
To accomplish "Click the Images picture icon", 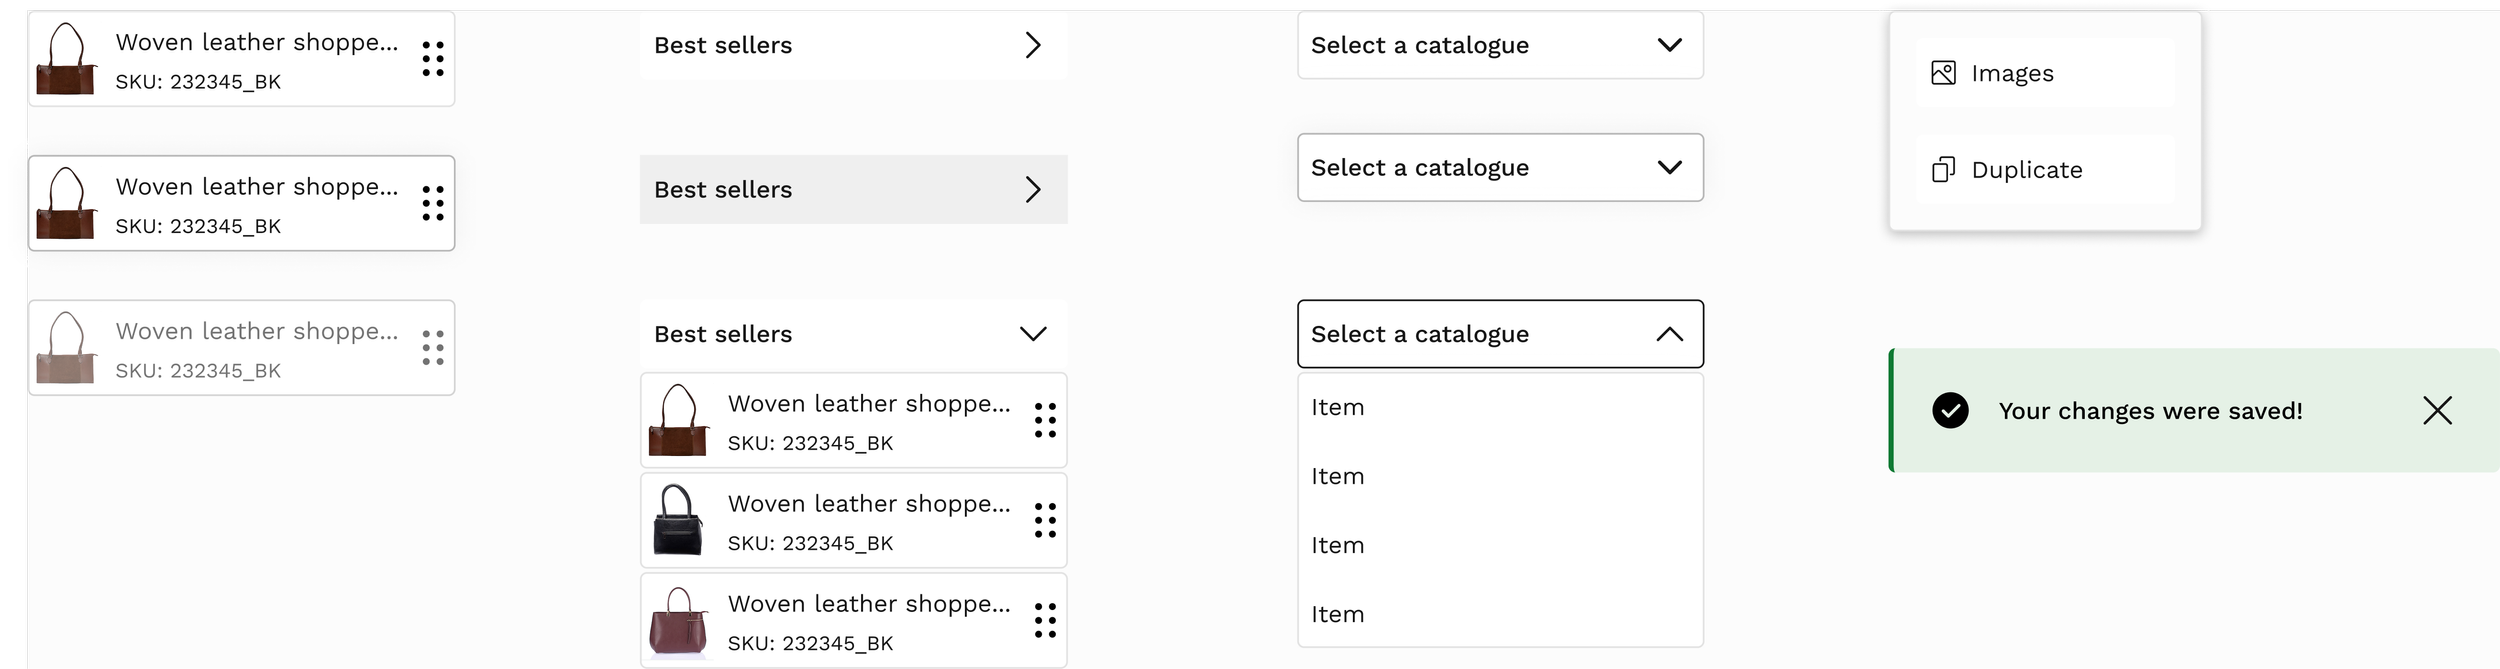I will (x=1943, y=73).
